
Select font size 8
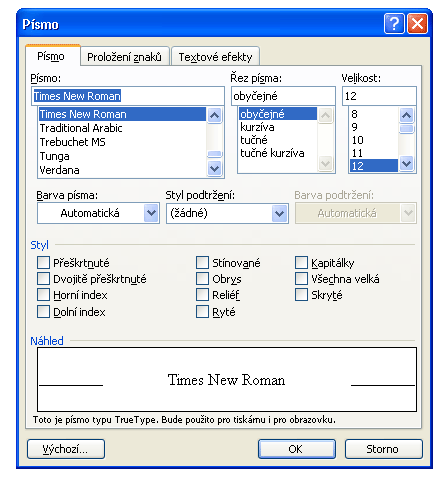[x=374, y=114]
